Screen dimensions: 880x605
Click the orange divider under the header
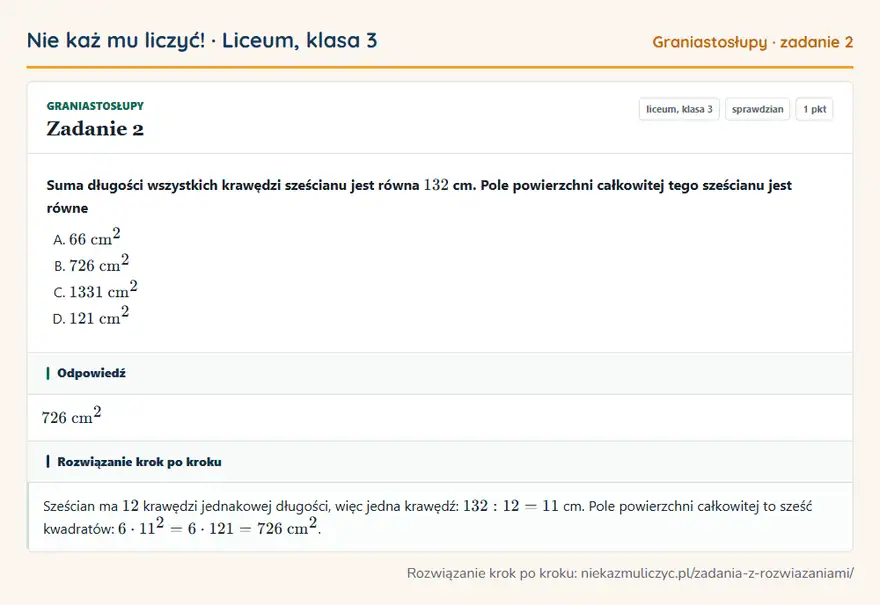tap(440, 67)
